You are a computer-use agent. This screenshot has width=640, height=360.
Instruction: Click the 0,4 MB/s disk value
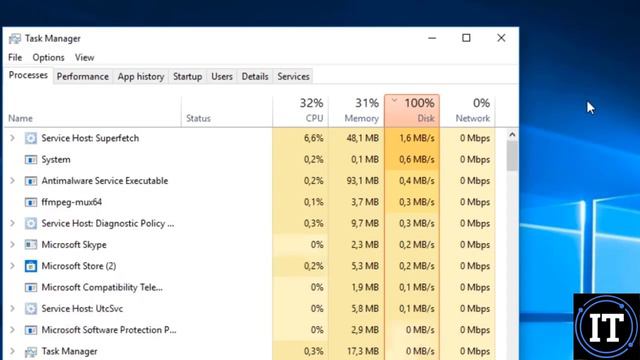[x=417, y=181]
